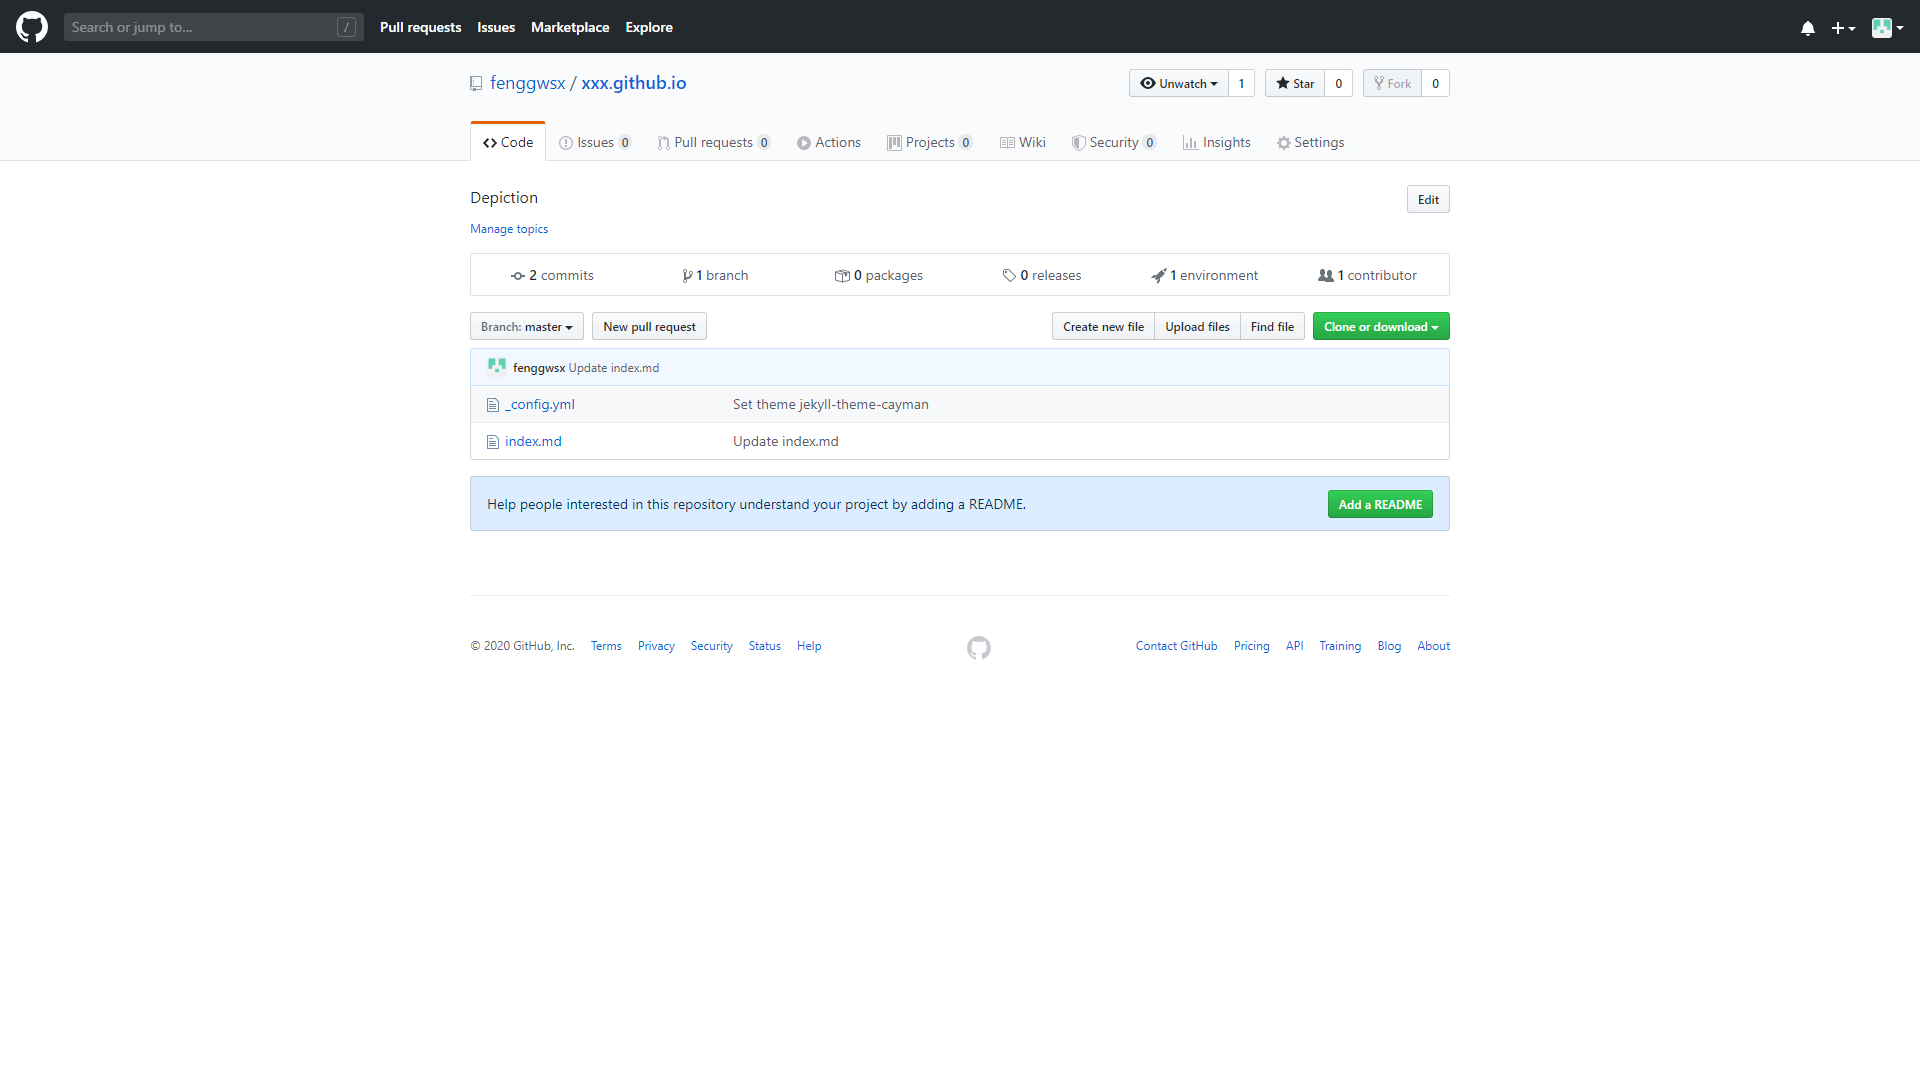This screenshot has width=1920, height=1080.
Task: Open the notifications bell
Action: click(1807, 28)
